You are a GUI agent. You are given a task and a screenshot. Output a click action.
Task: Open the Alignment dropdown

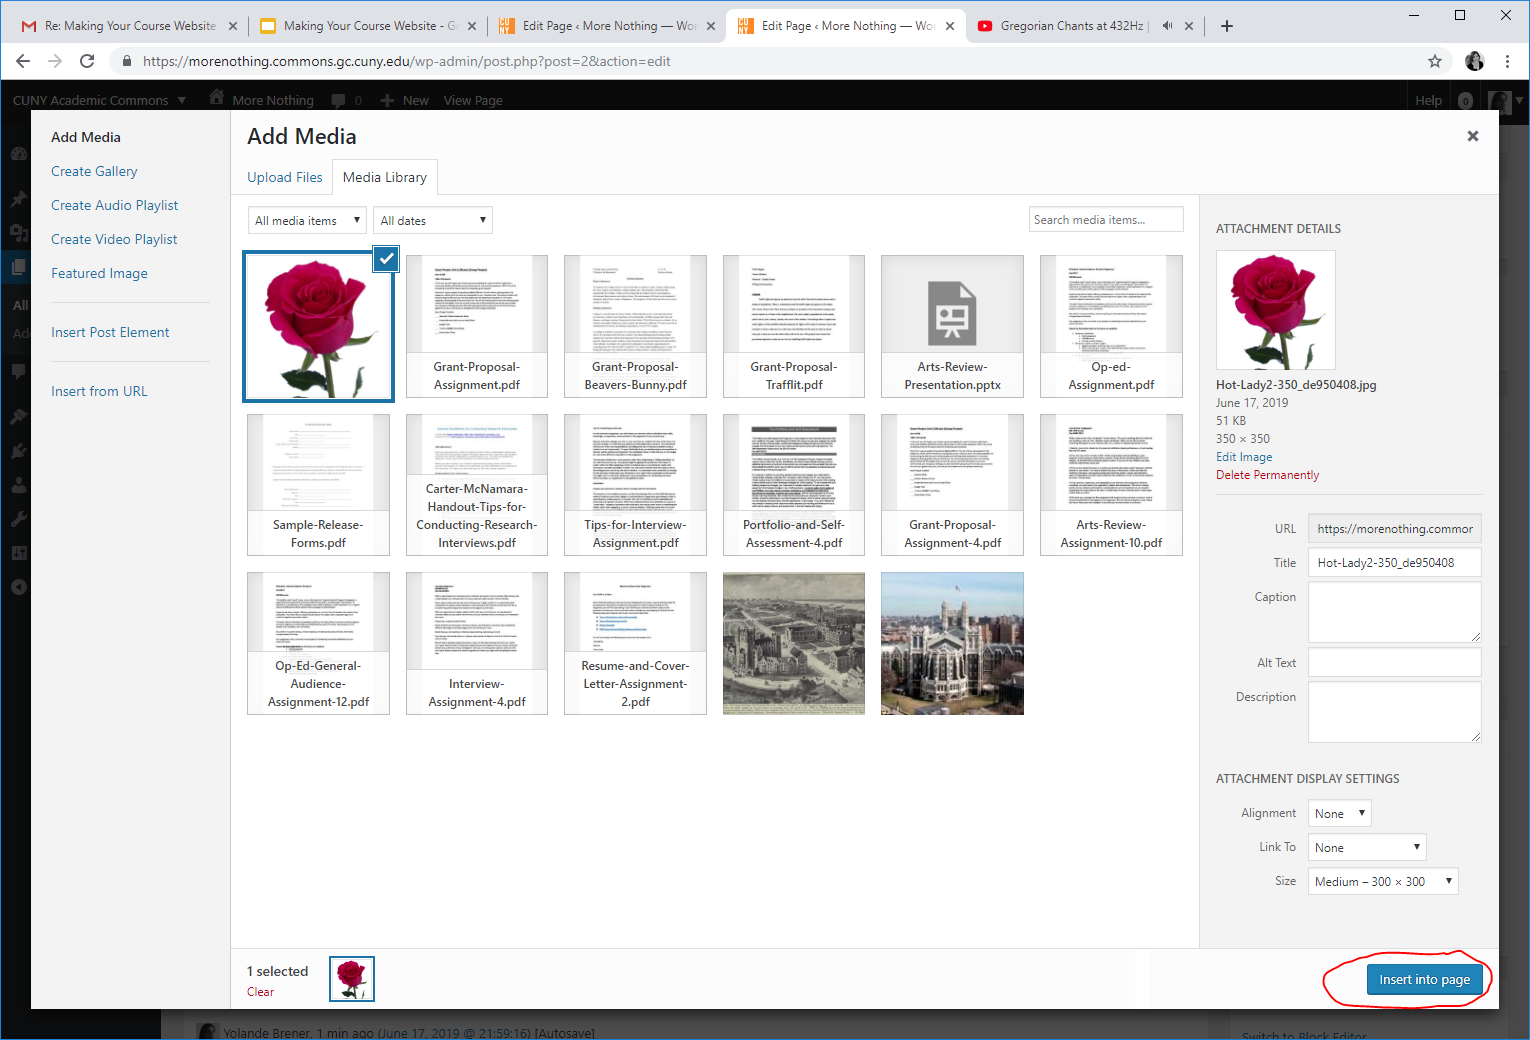pos(1339,814)
